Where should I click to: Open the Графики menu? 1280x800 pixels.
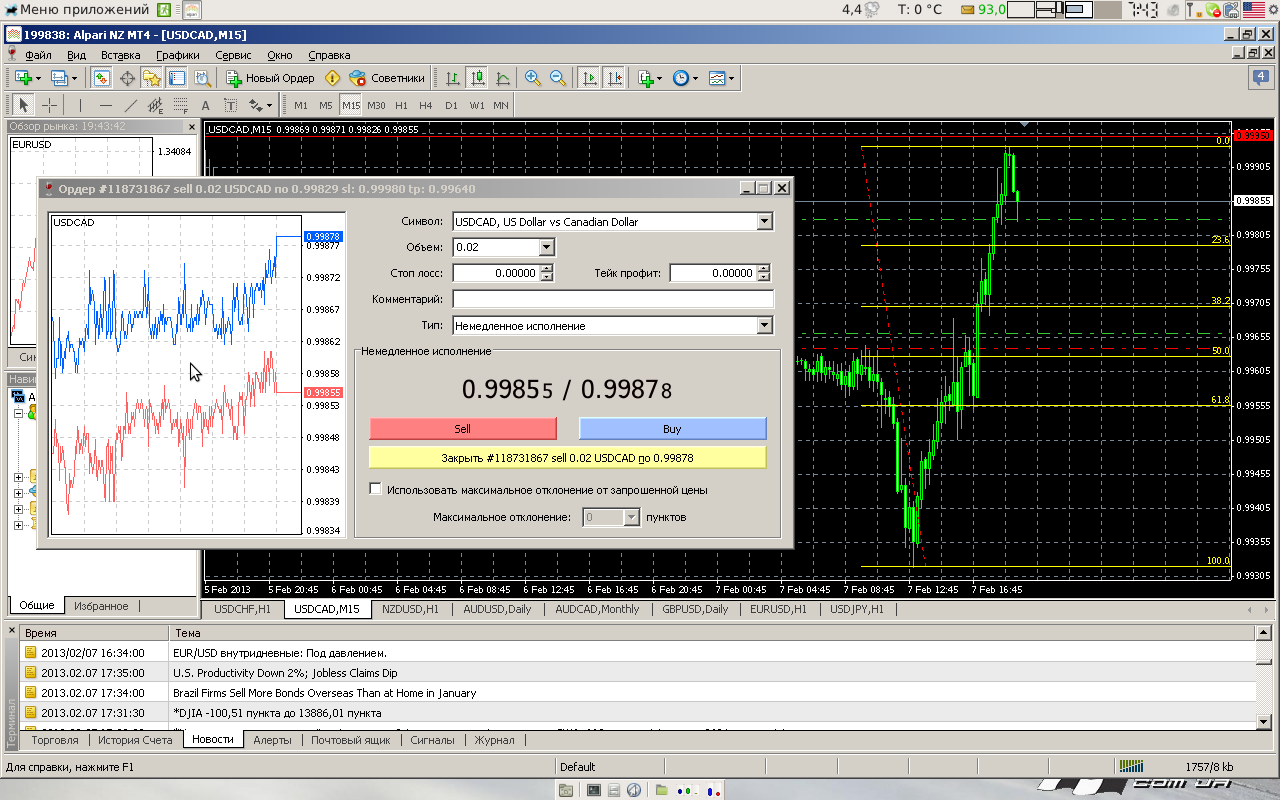177,55
